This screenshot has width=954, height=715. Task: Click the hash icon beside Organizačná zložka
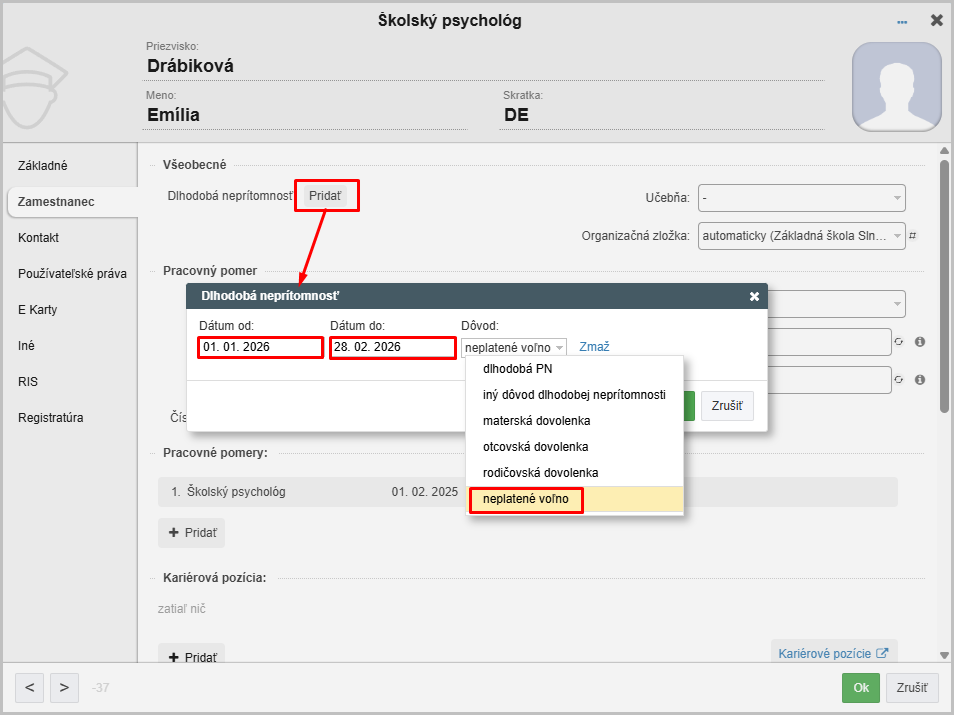(x=912, y=236)
